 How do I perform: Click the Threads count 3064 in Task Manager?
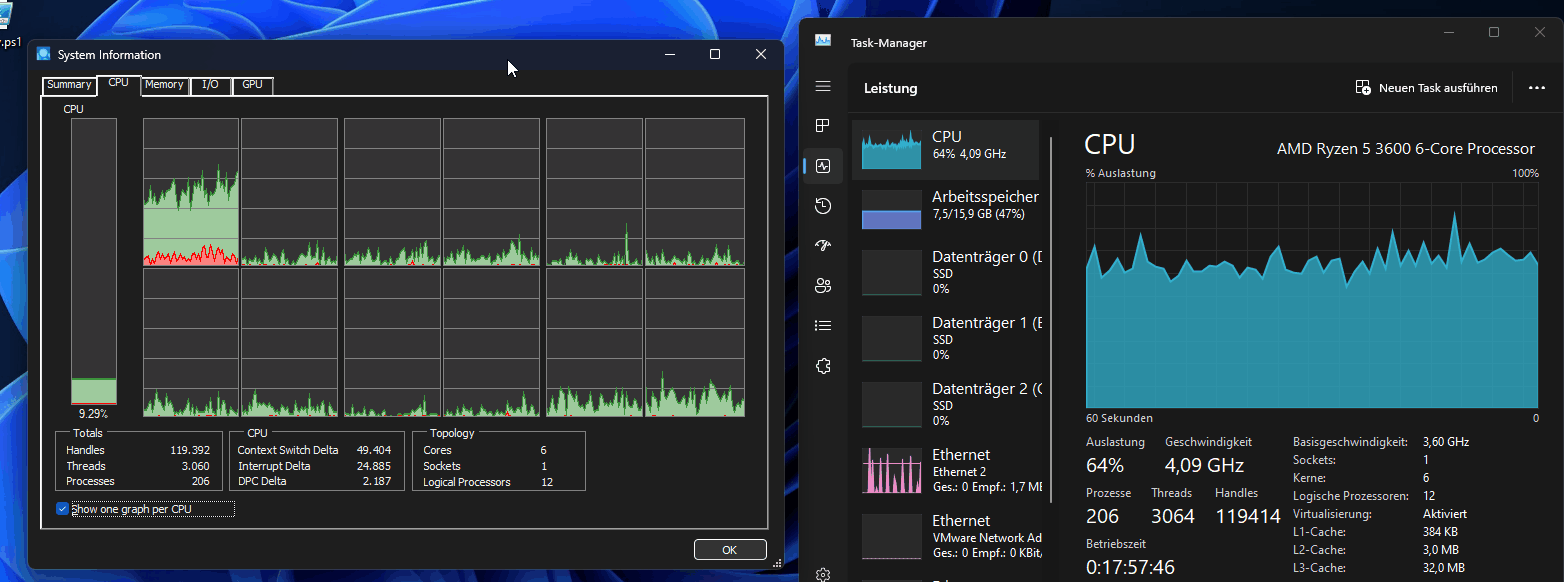[1172, 516]
